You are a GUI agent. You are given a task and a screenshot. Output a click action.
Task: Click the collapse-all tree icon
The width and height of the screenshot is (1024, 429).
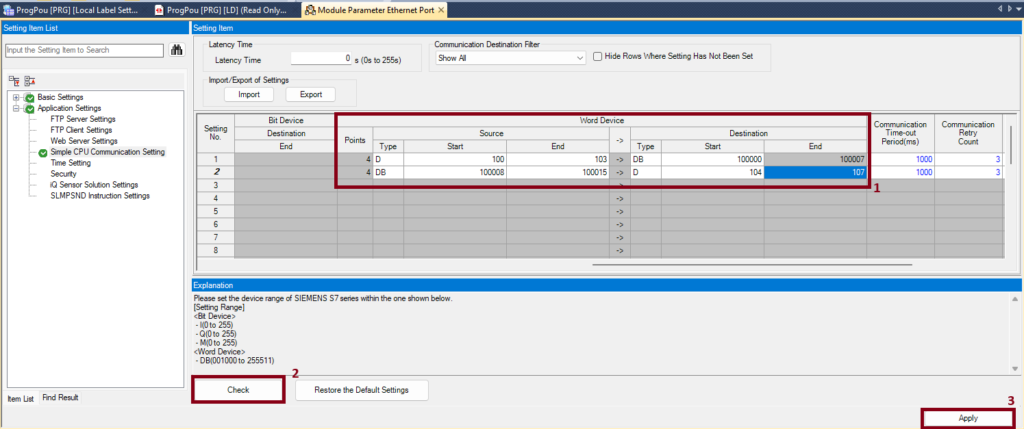click(28, 79)
